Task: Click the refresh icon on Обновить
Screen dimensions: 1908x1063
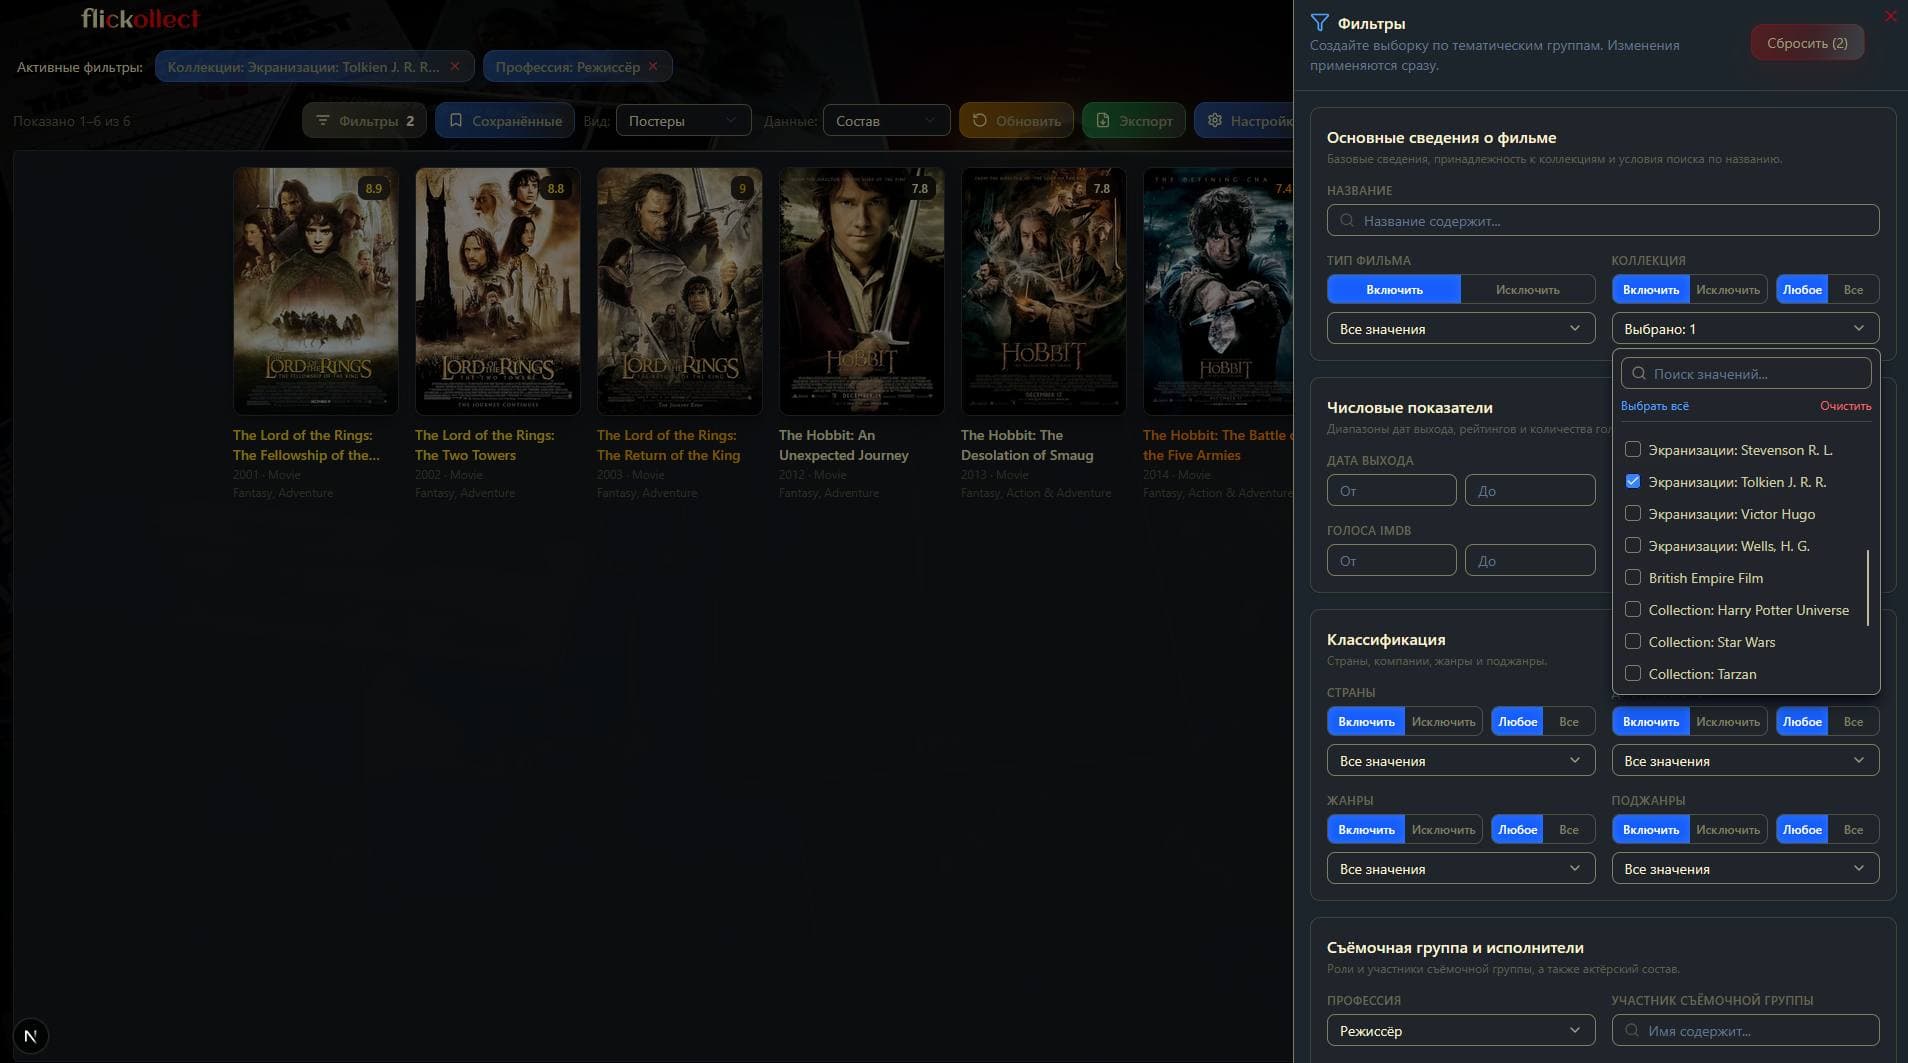Action: (x=980, y=121)
